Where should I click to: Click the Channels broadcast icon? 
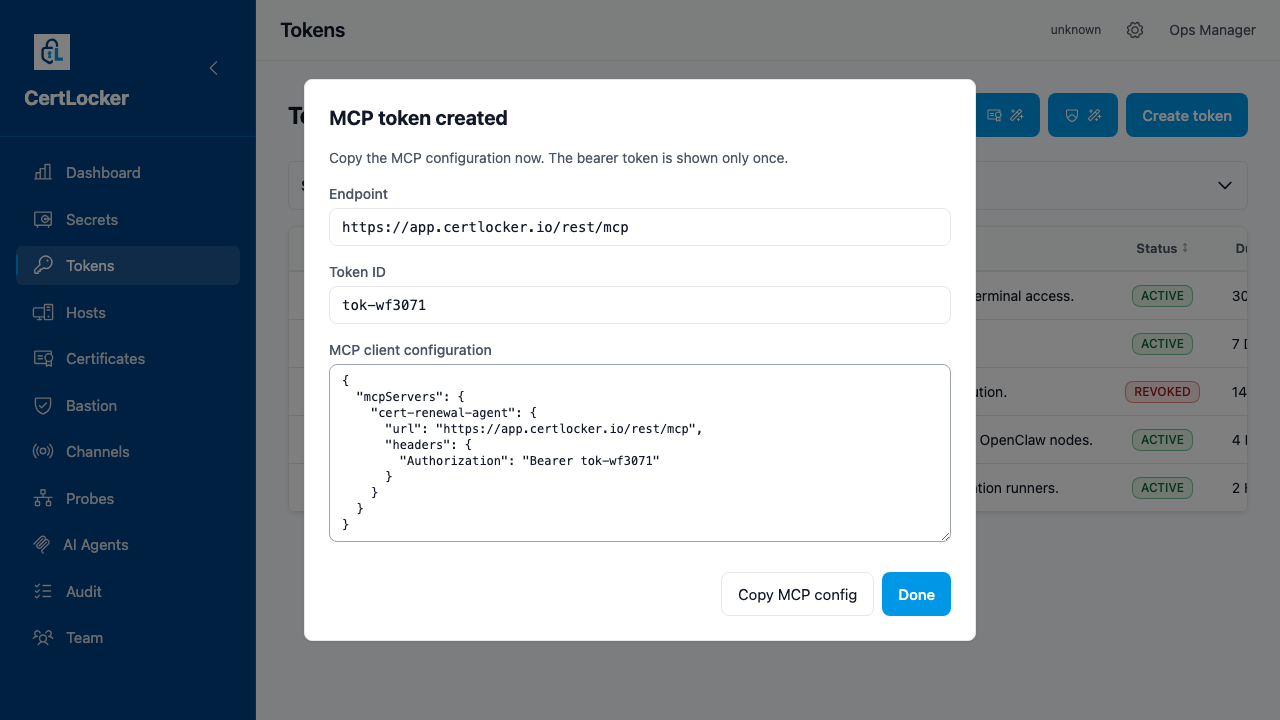(x=43, y=451)
